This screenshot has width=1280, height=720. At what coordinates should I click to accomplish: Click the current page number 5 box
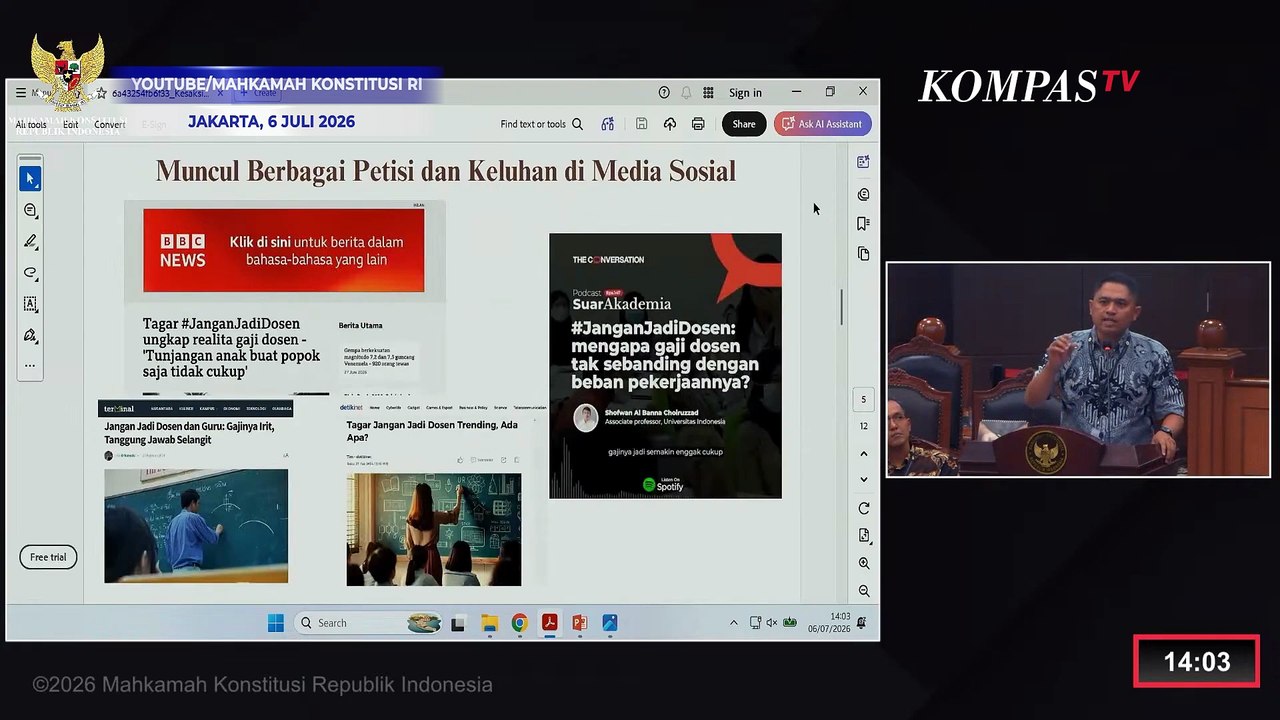(864, 399)
